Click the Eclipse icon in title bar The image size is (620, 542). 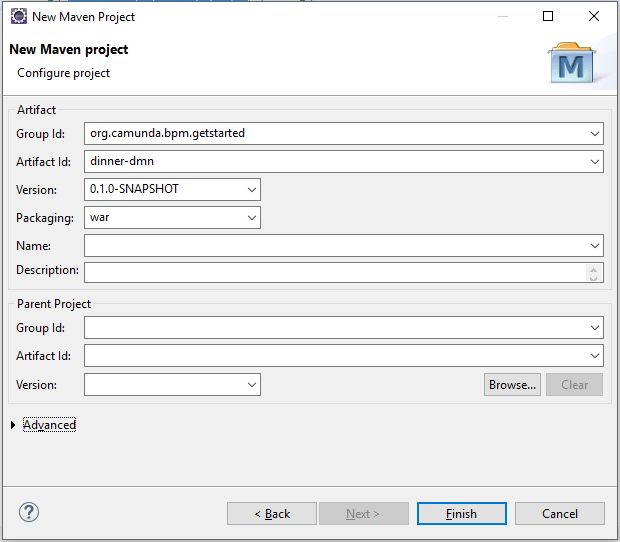click(x=18, y=16)
